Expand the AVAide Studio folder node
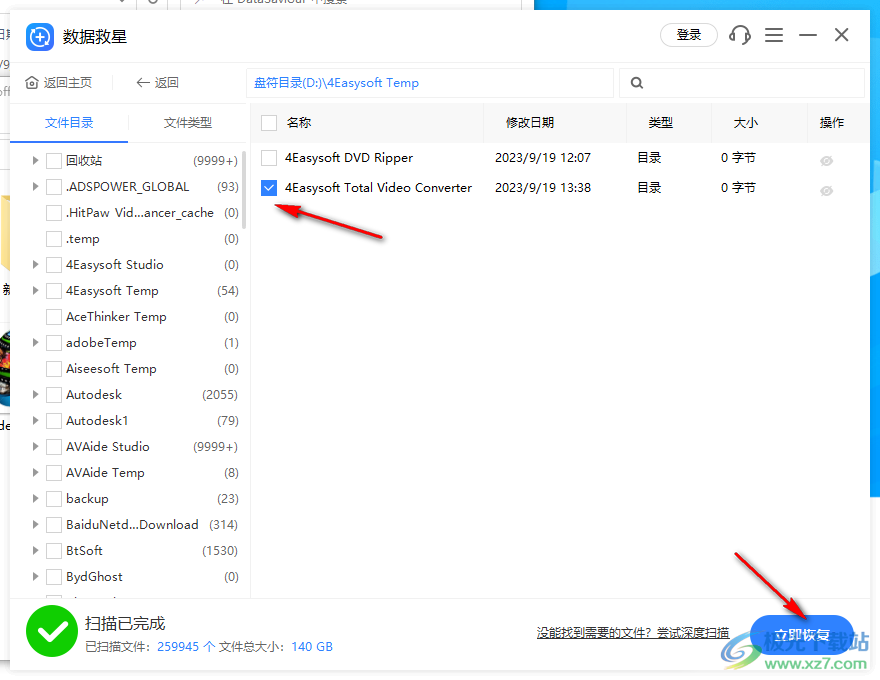This screenshot has width=880, height=680. click(36, 447)
